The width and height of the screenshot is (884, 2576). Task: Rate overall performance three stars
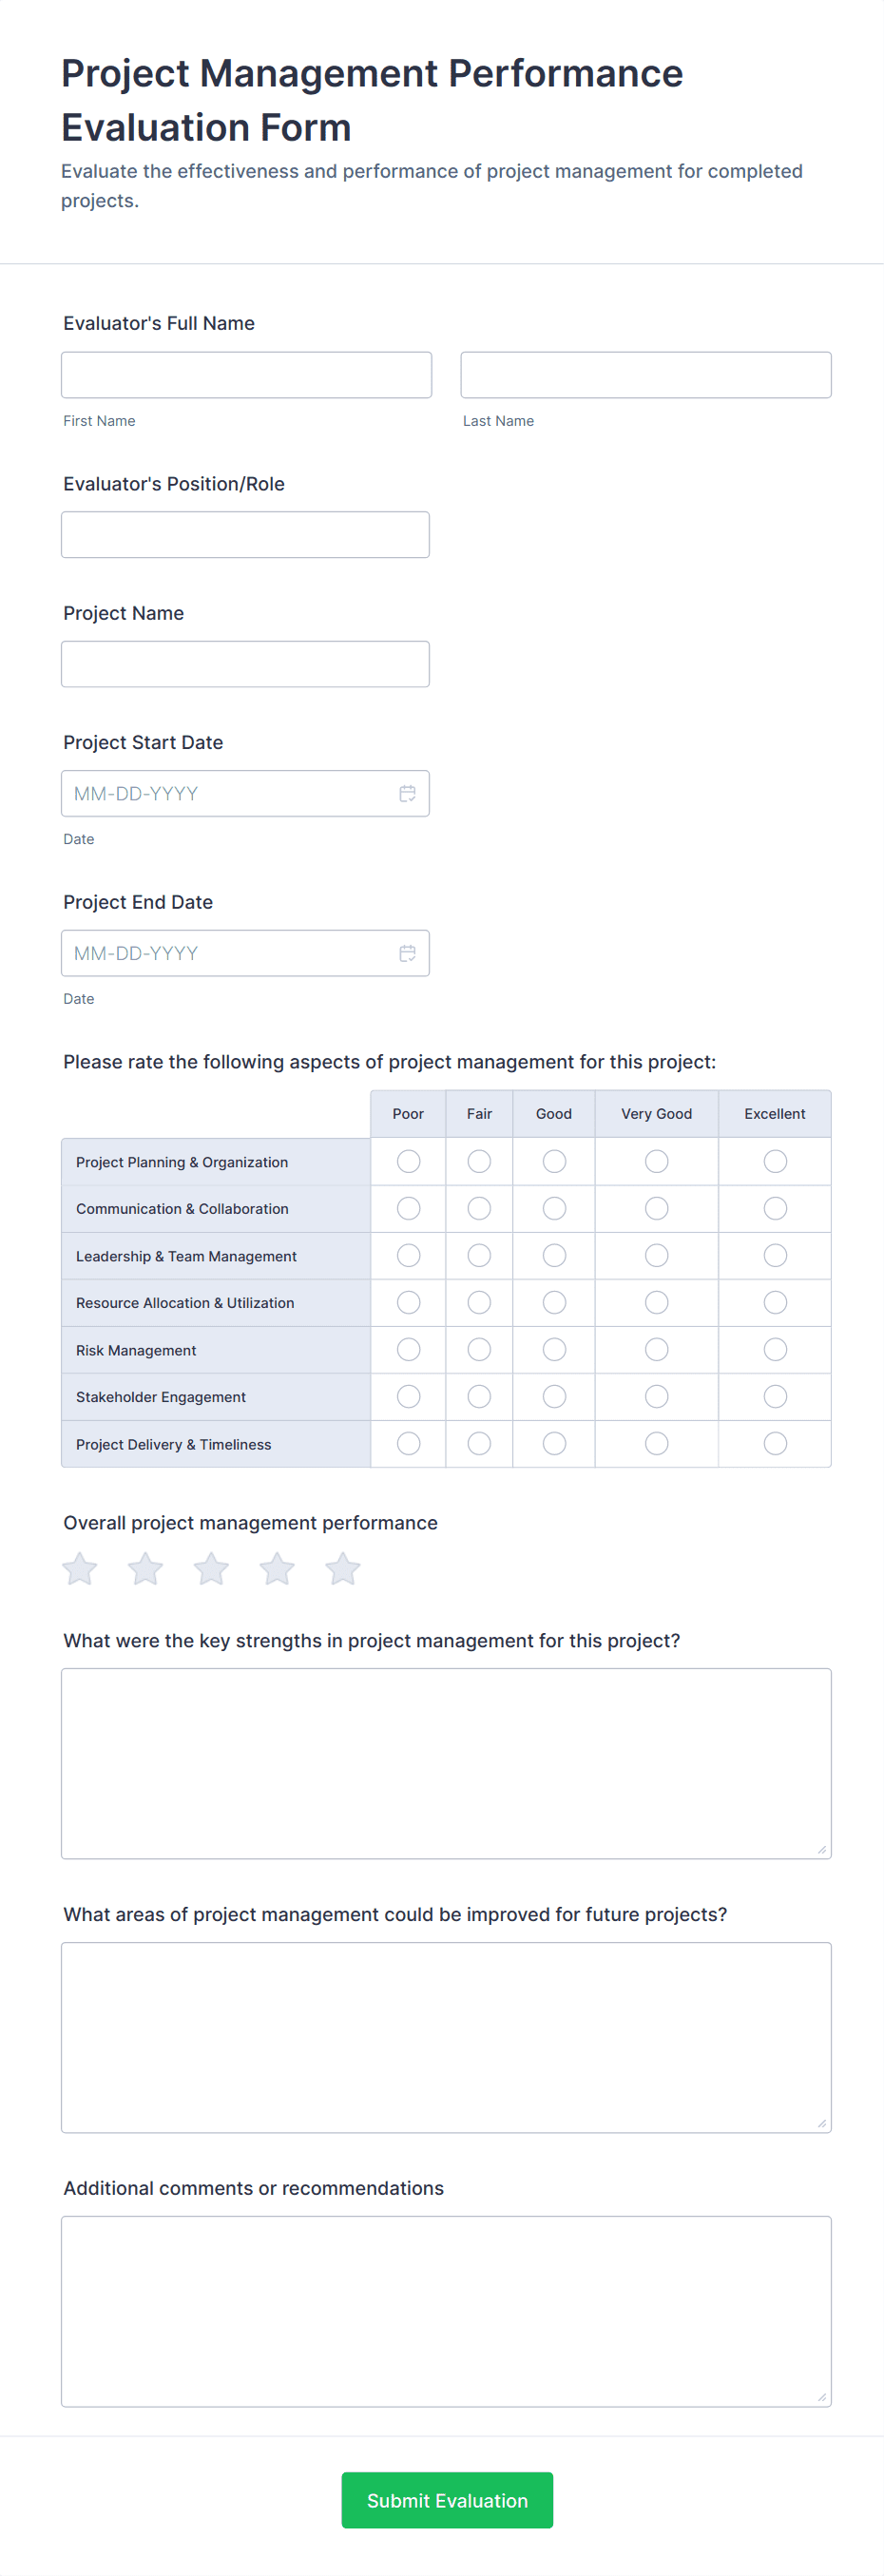pos(211,1568)
